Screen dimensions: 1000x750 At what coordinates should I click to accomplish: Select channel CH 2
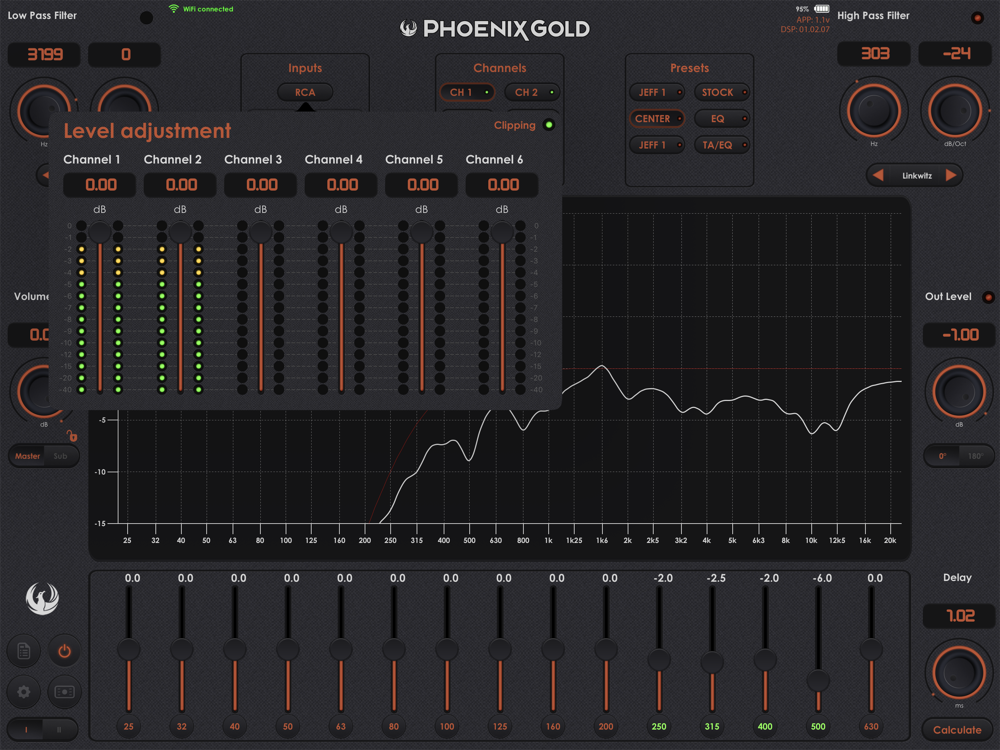tap(533, 92)
